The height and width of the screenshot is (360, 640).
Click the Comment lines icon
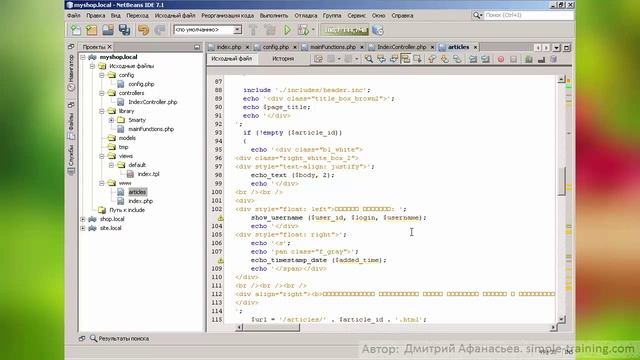pyautogui.click(x=529, y=59)
